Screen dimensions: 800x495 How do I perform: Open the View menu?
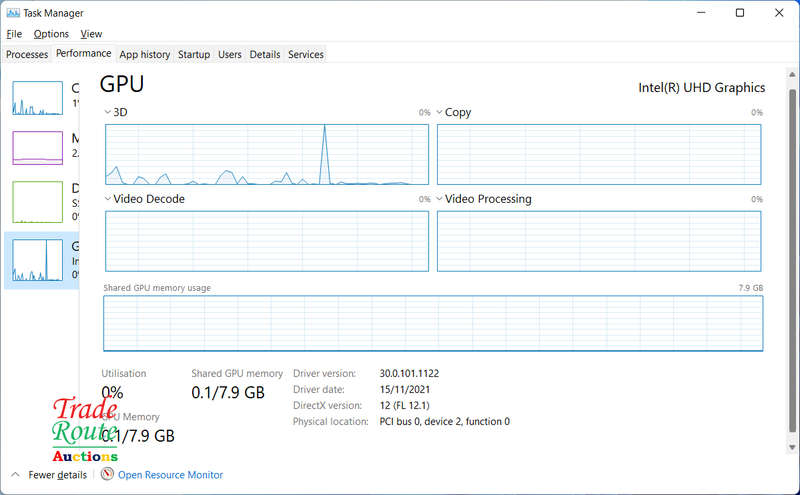(91, 34)
